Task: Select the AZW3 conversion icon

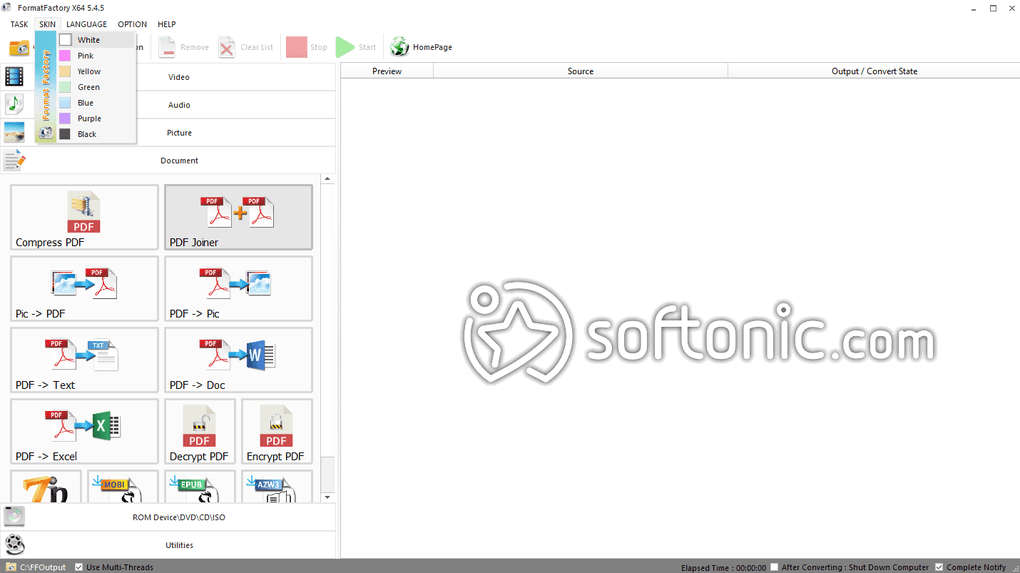Action: coord(276,487)
